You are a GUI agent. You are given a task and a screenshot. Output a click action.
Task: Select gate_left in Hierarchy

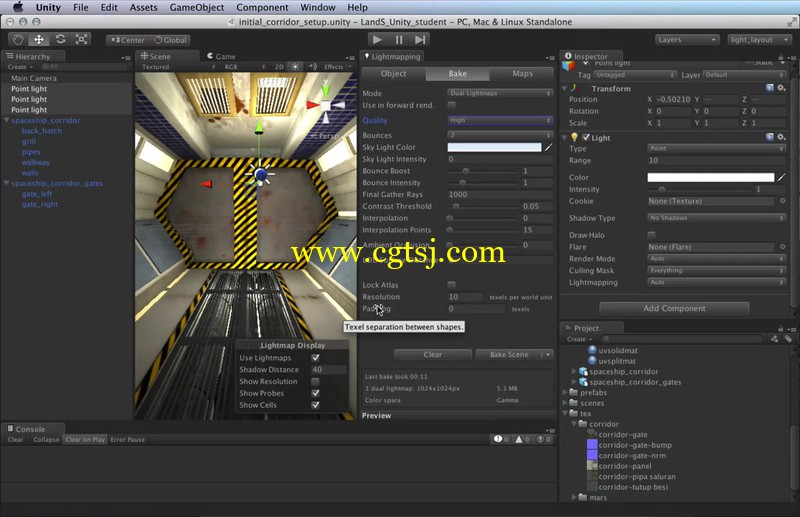37,194
